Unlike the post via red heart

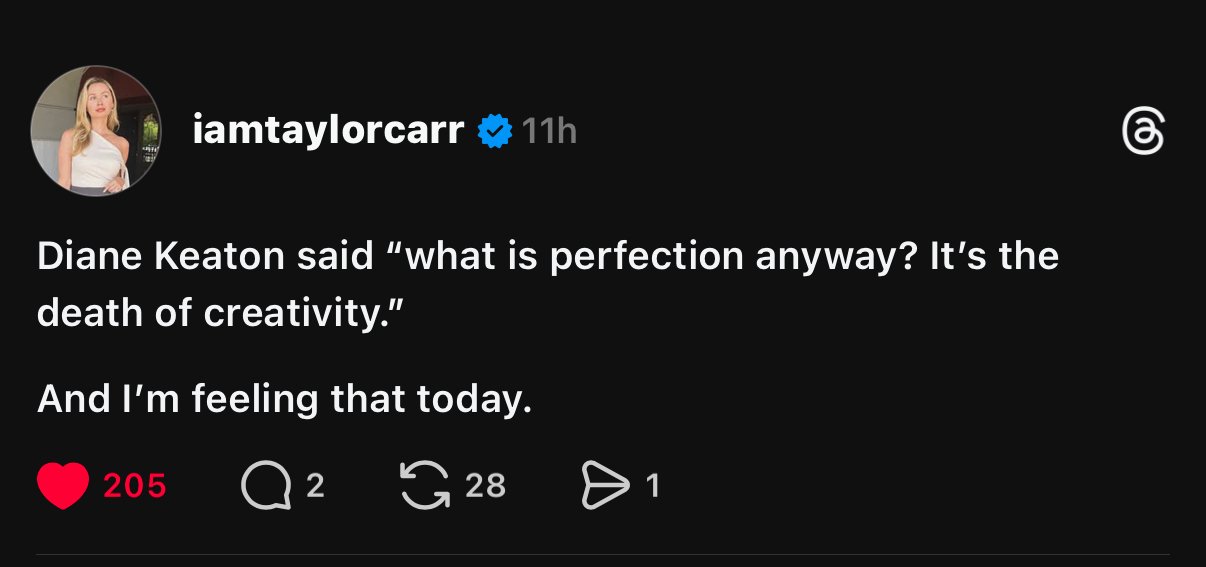click(x=62, y=486)
